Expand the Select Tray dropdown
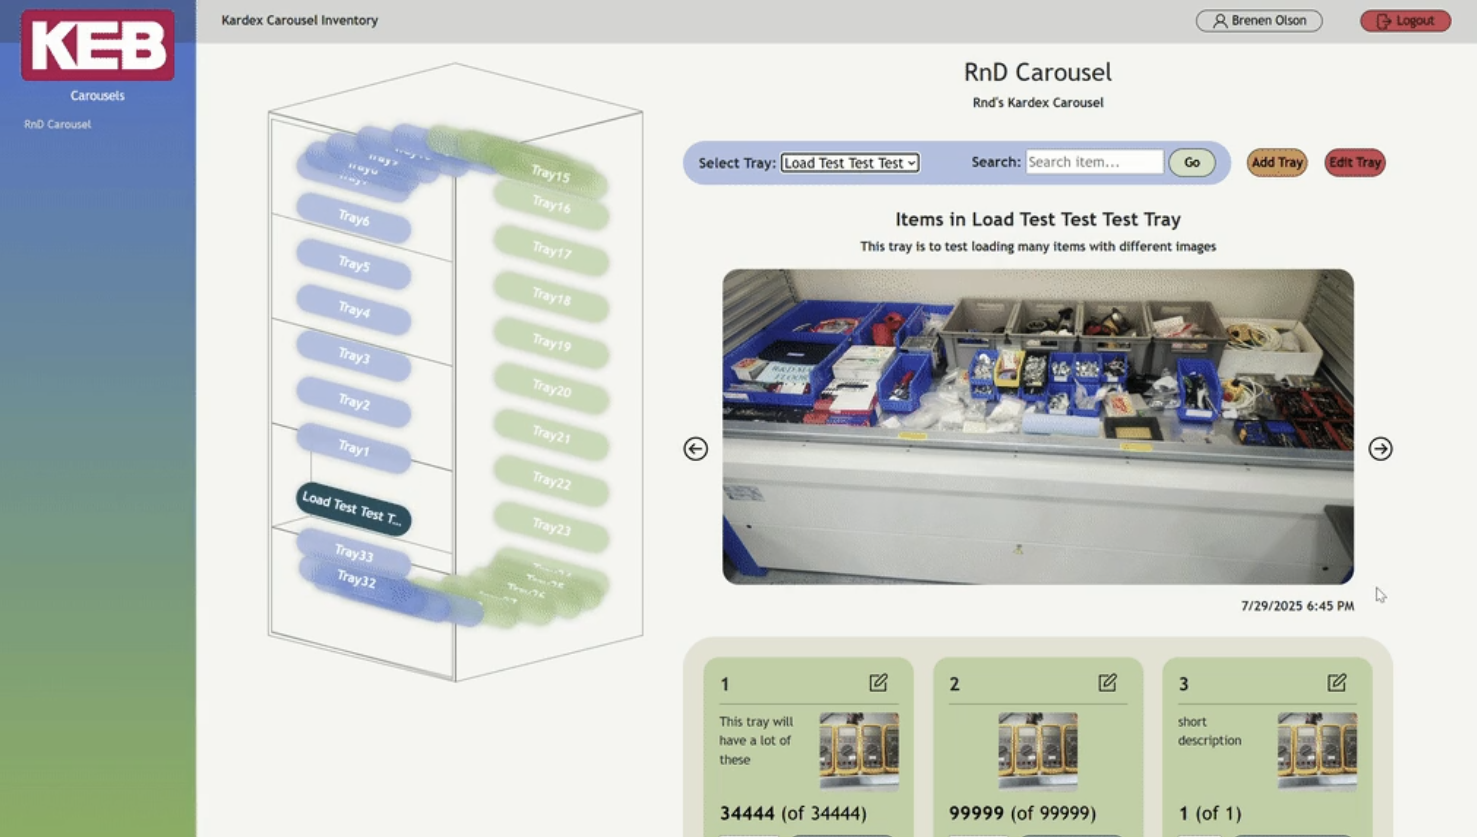This screenshot has height=837, width=1477. coord(849,163)
